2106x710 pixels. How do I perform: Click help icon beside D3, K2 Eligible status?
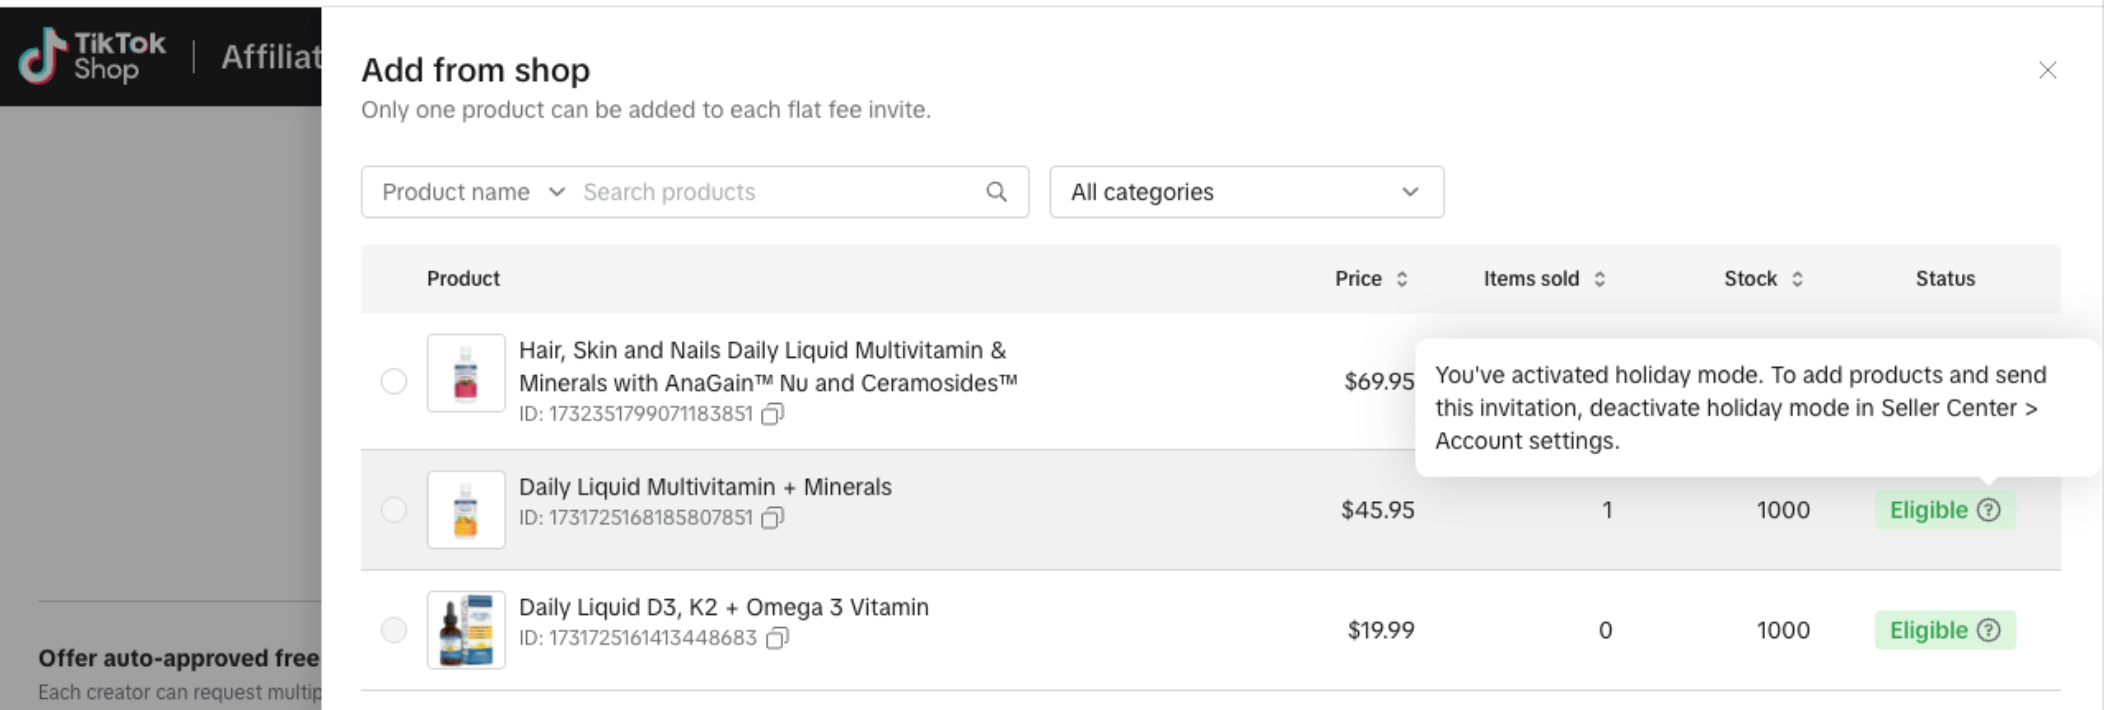click(1989, 630)
